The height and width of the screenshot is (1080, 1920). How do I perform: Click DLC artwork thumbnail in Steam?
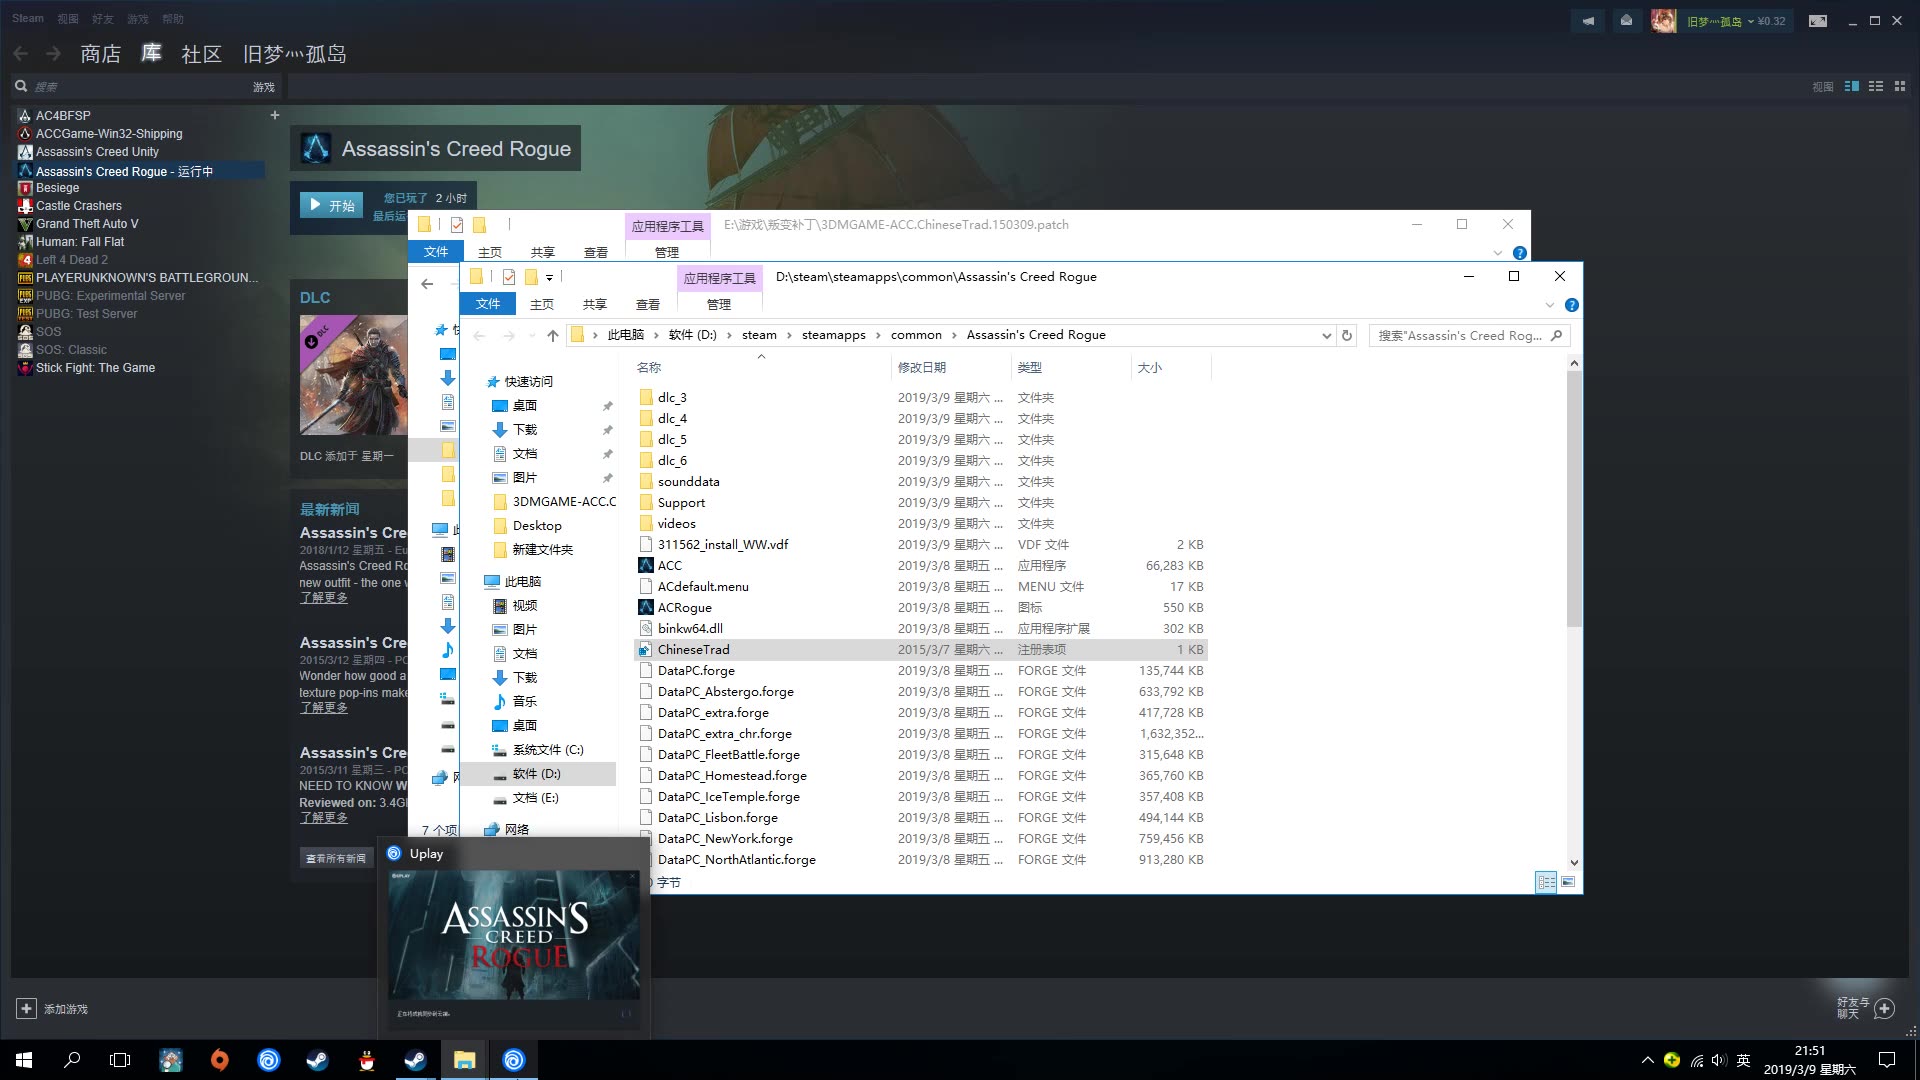pos(353,375)
